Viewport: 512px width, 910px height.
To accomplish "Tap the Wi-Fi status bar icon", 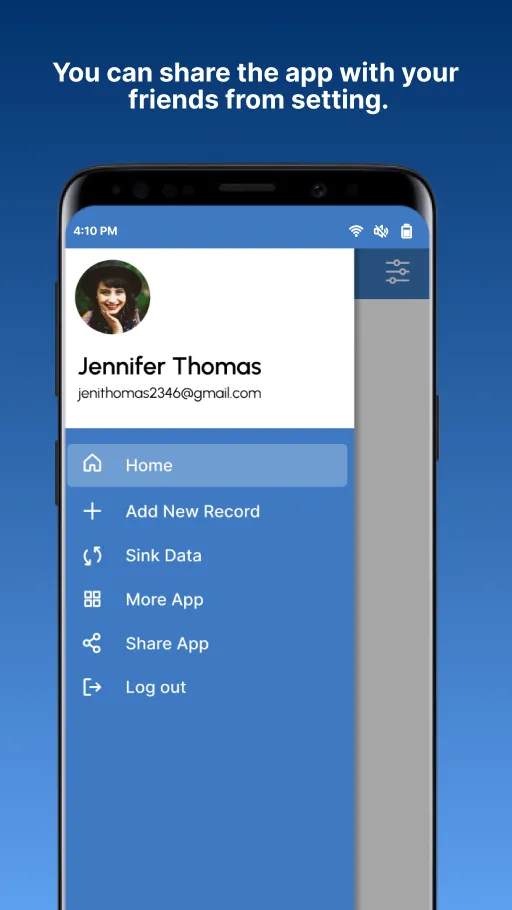I will [356, 231].
